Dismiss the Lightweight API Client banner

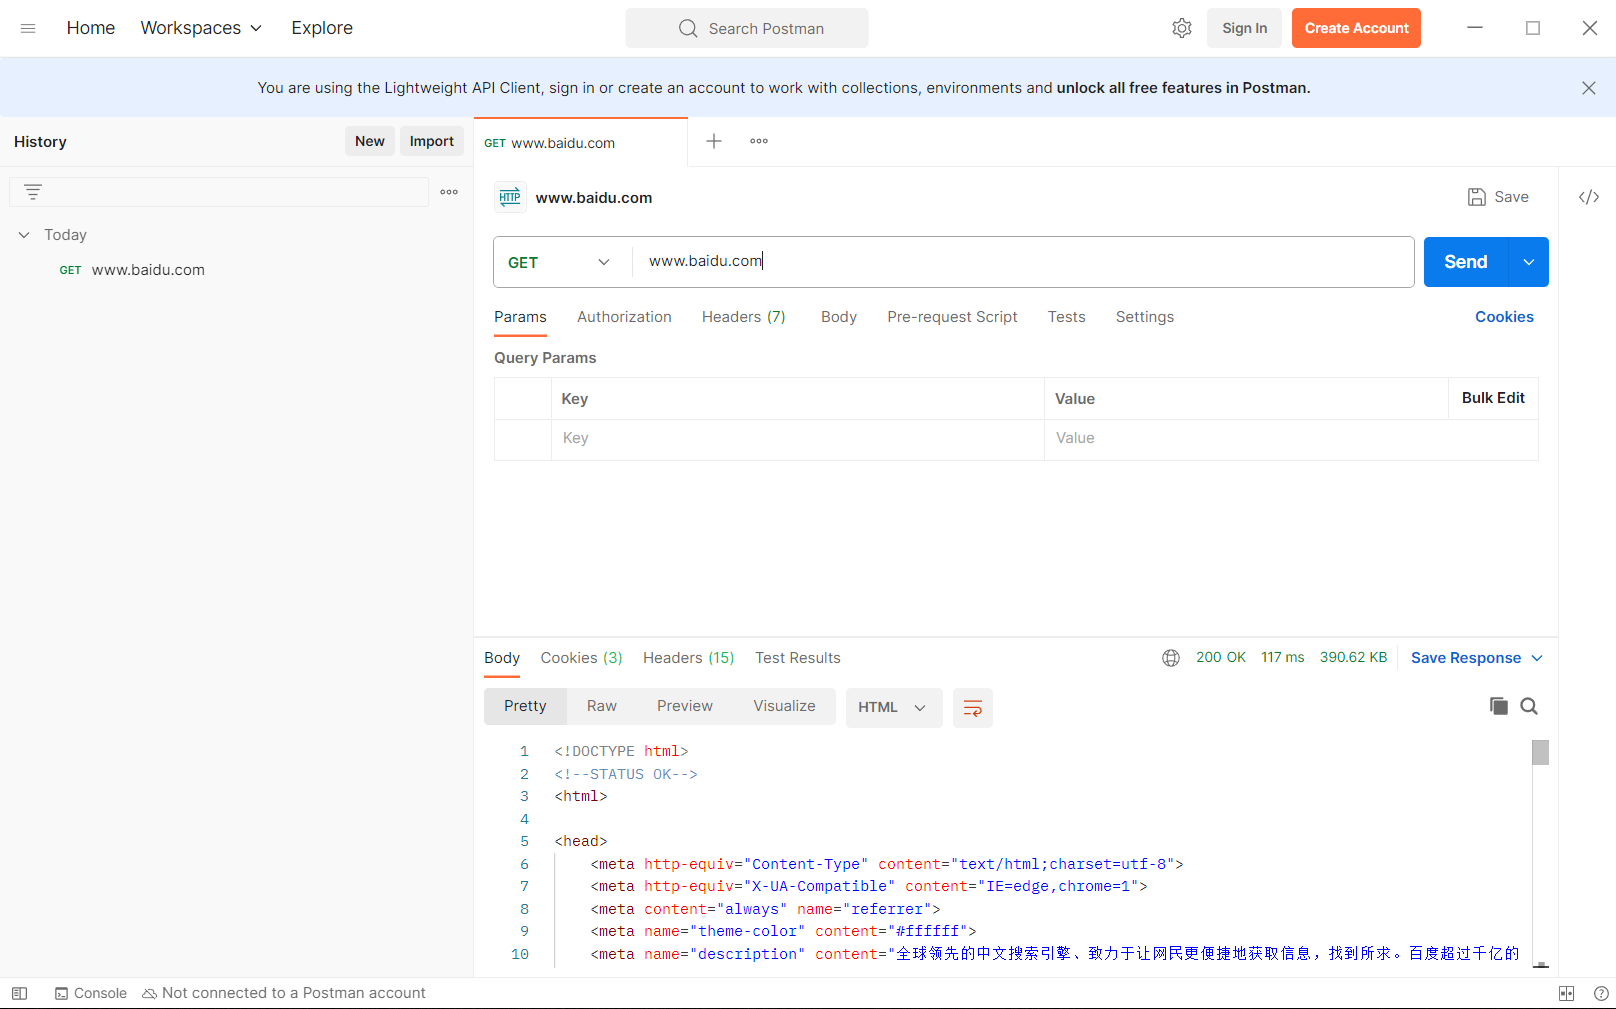(x=1589, y=88)
